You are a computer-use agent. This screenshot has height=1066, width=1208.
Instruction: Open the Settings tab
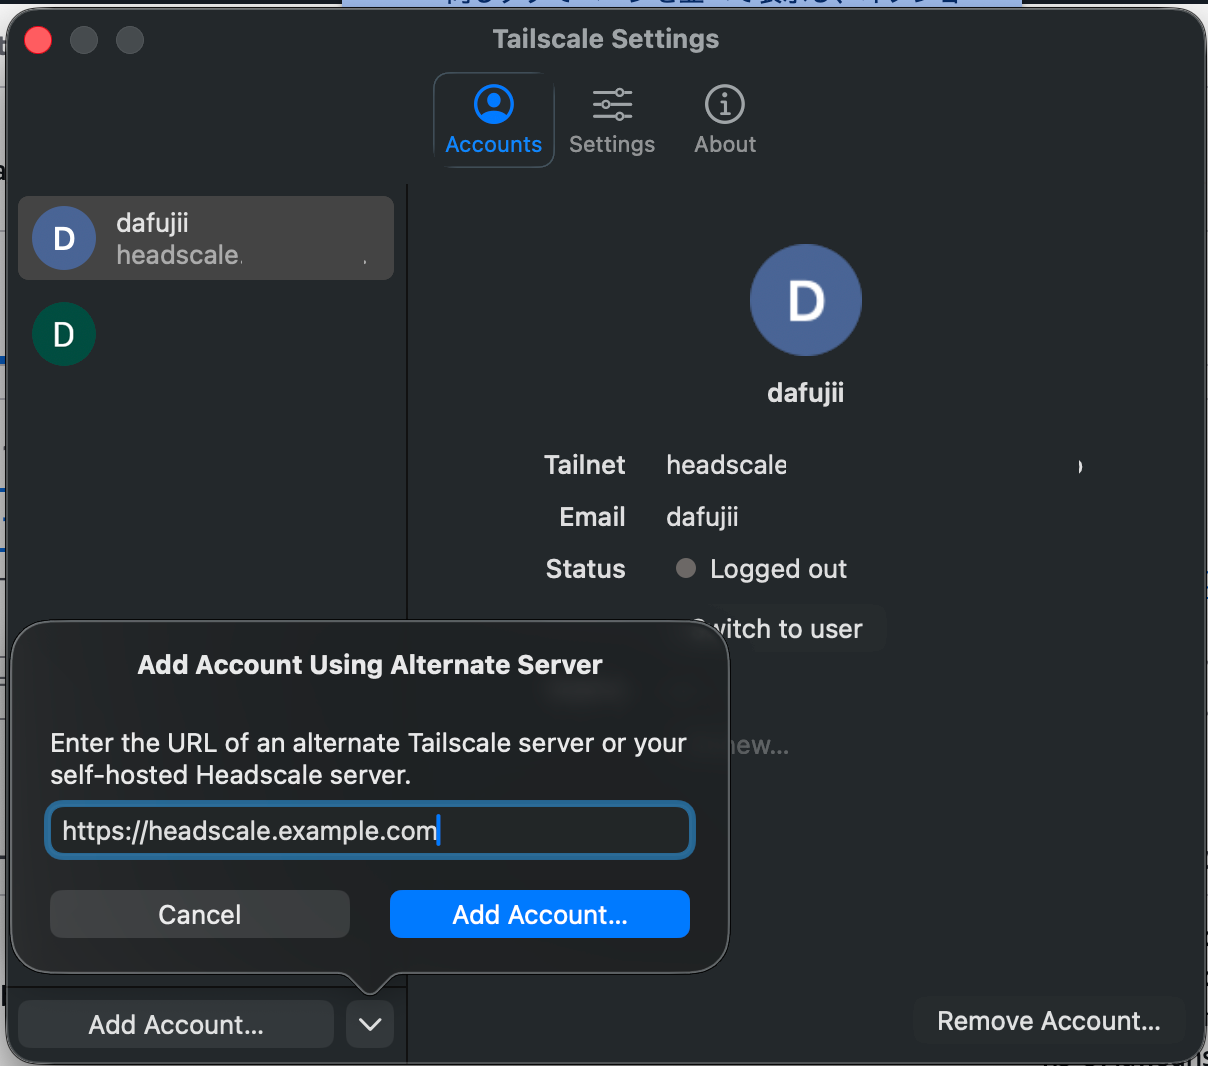click(612, 120)
